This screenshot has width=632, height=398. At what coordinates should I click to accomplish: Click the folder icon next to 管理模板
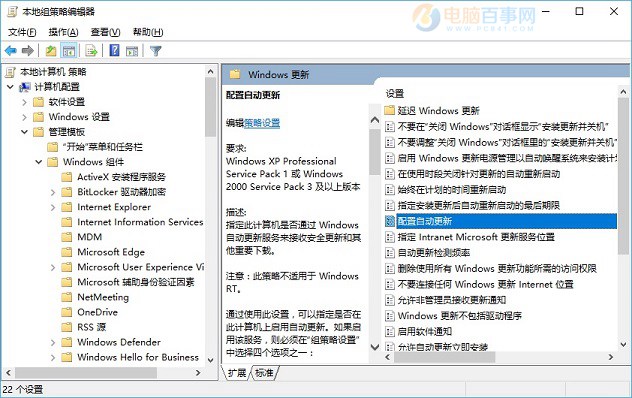coord(38,132)
